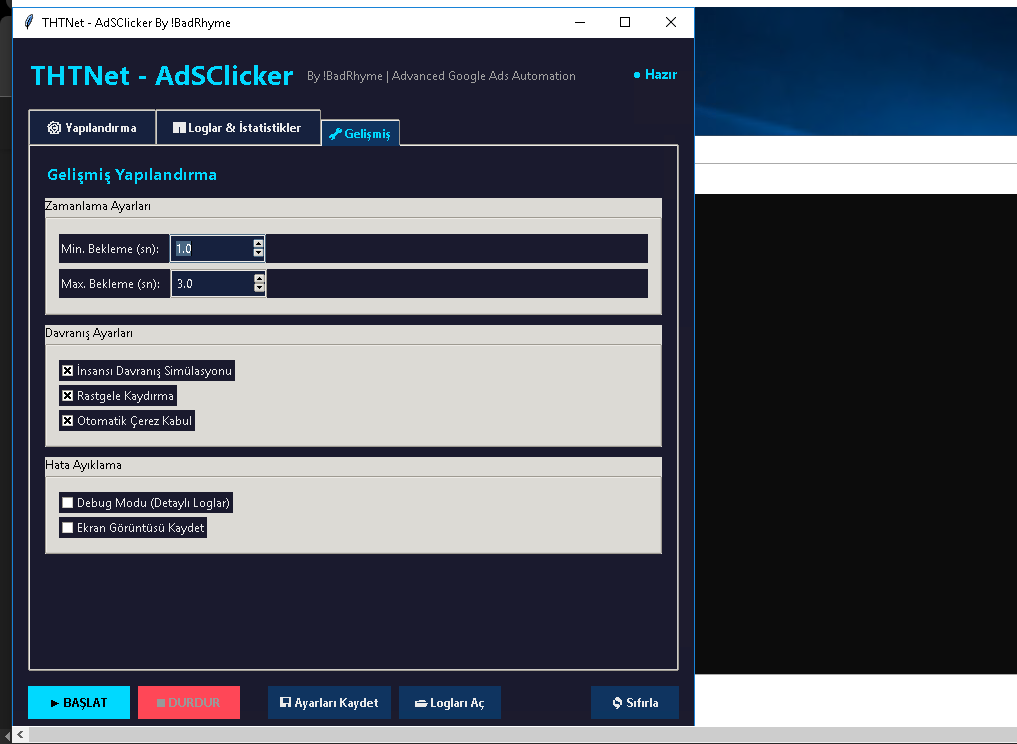This screenshot has height=744, width=1017.
Task: Minimize the AdSClicker window
Action: (x=580, y=22)
